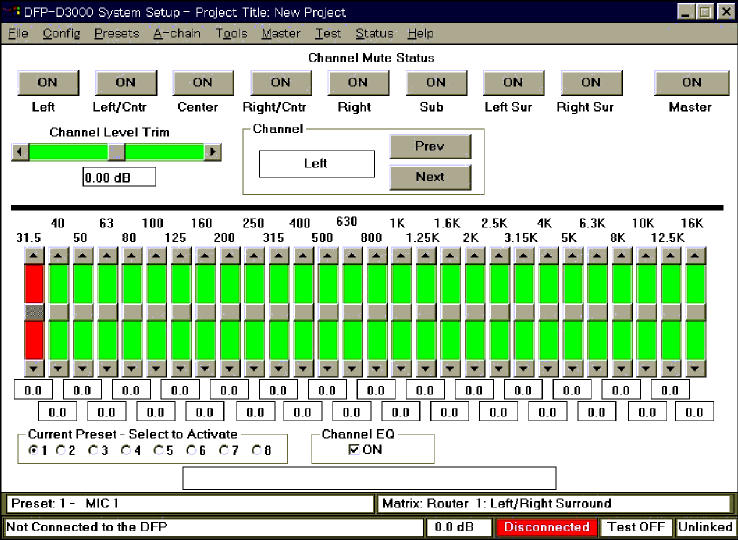Screen dimensions: 738x540
Task: Click the down arrow of the 31.5 Hz band
Action: [34, 367]
